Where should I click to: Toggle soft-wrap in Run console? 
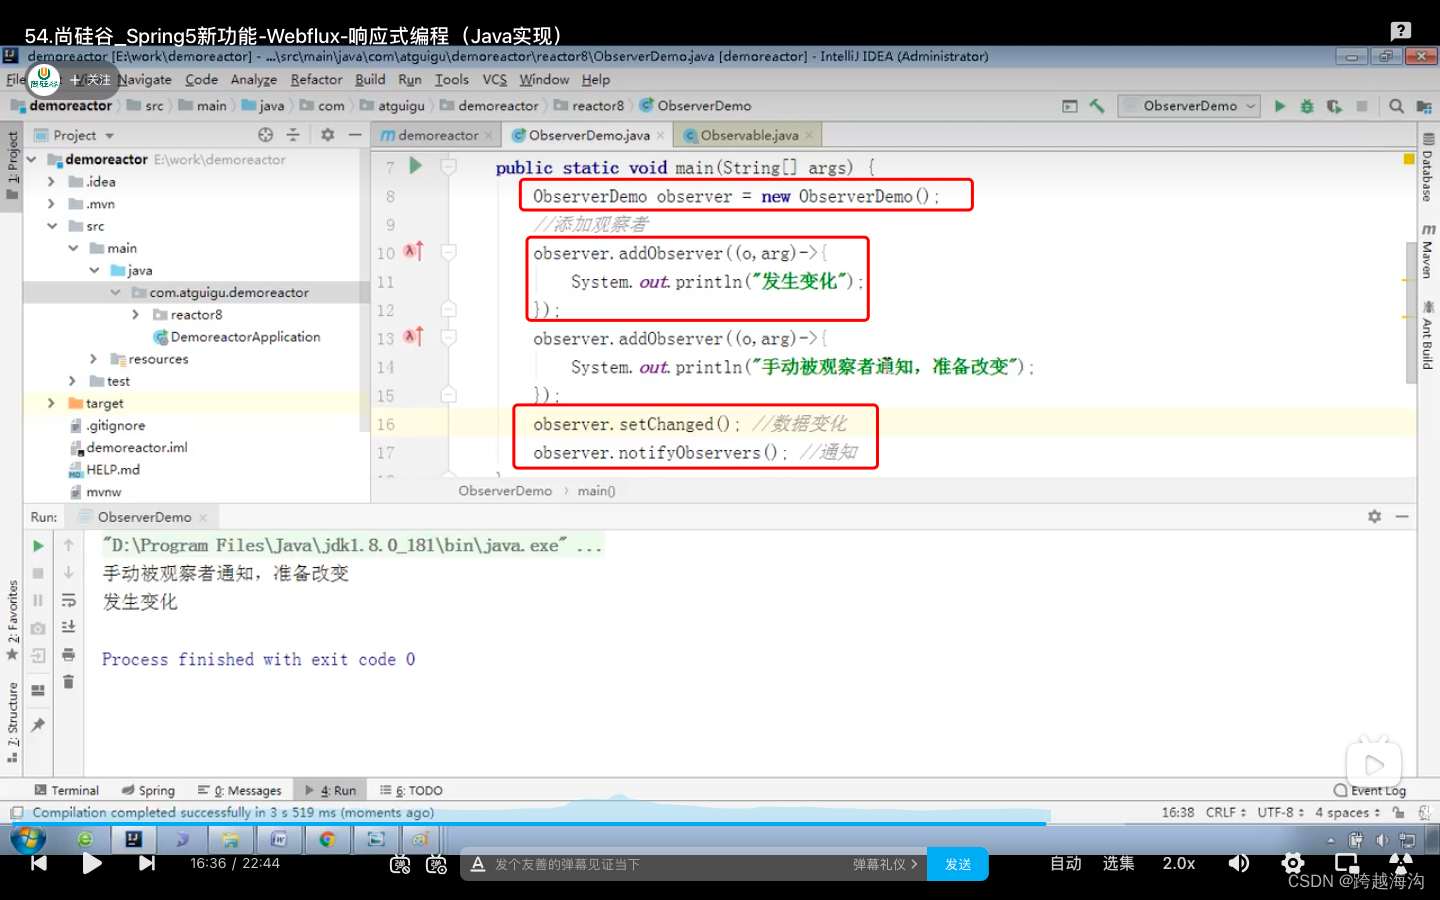(68, 600)
